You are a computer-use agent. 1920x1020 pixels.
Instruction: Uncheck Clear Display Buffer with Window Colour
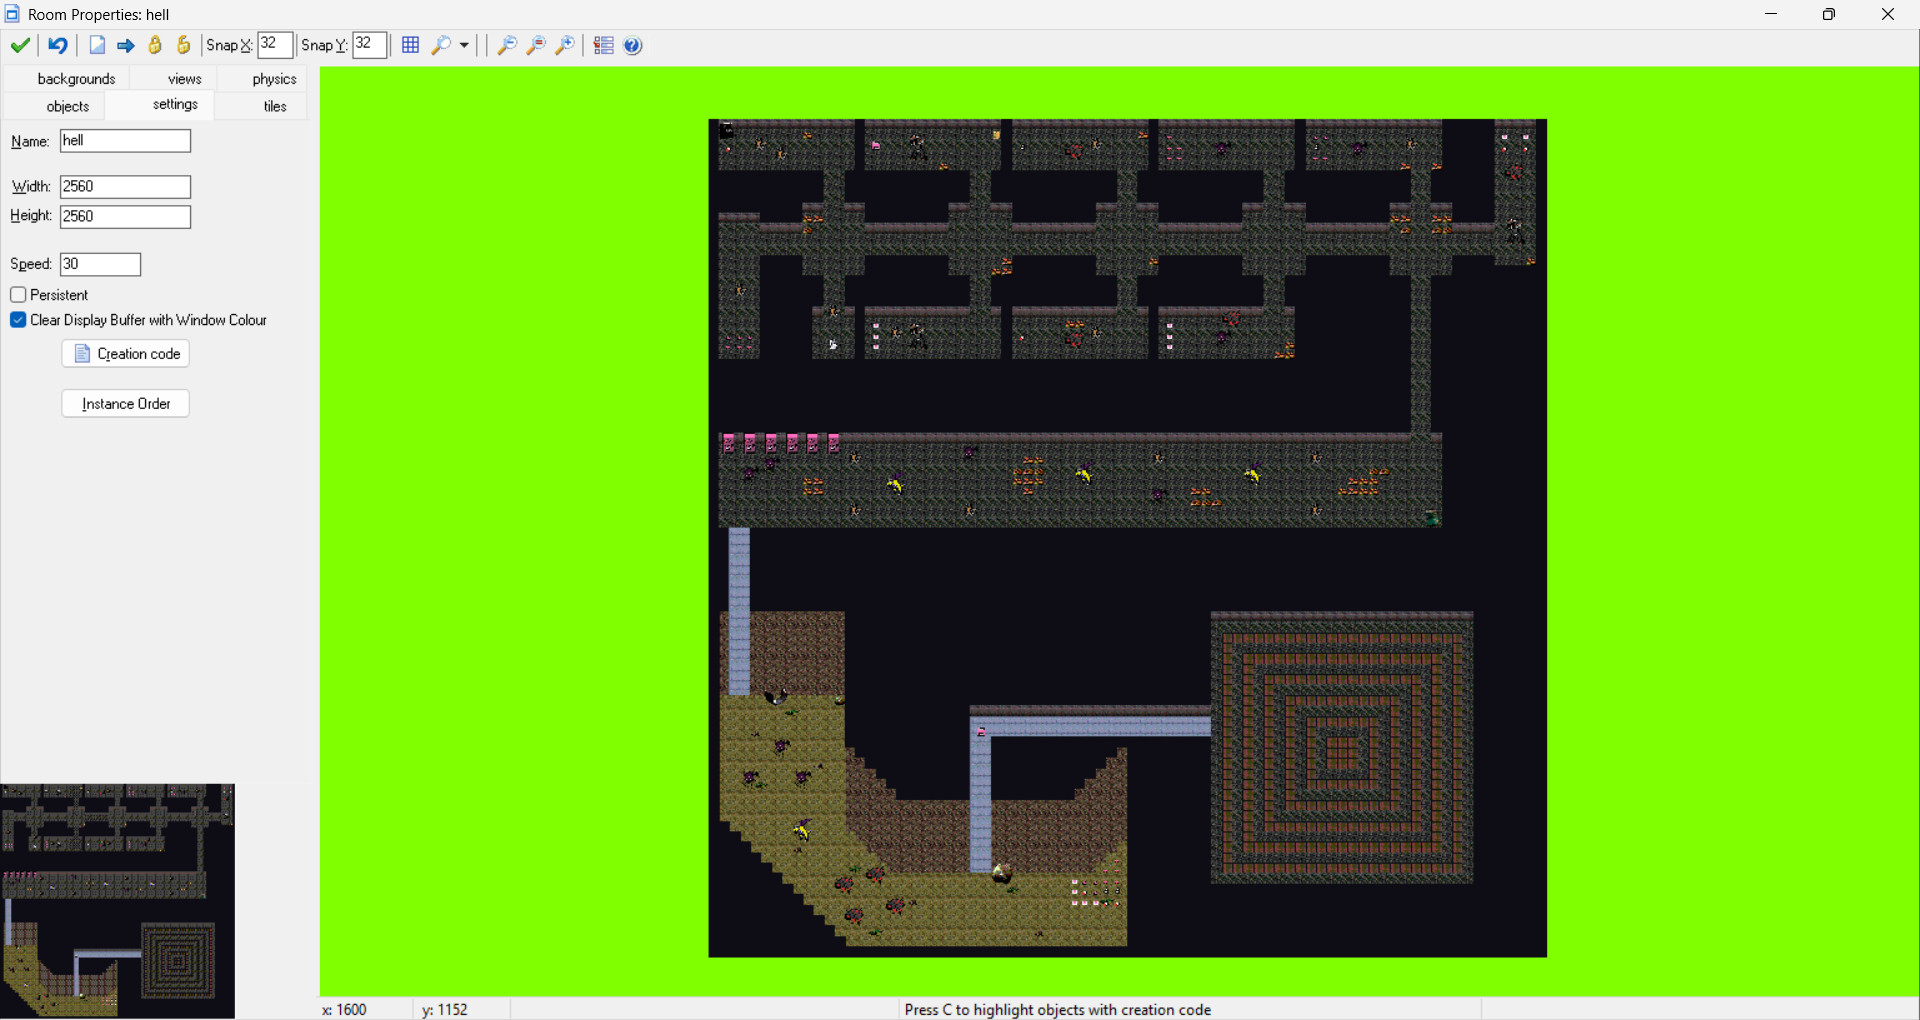(x=18, y=320)
